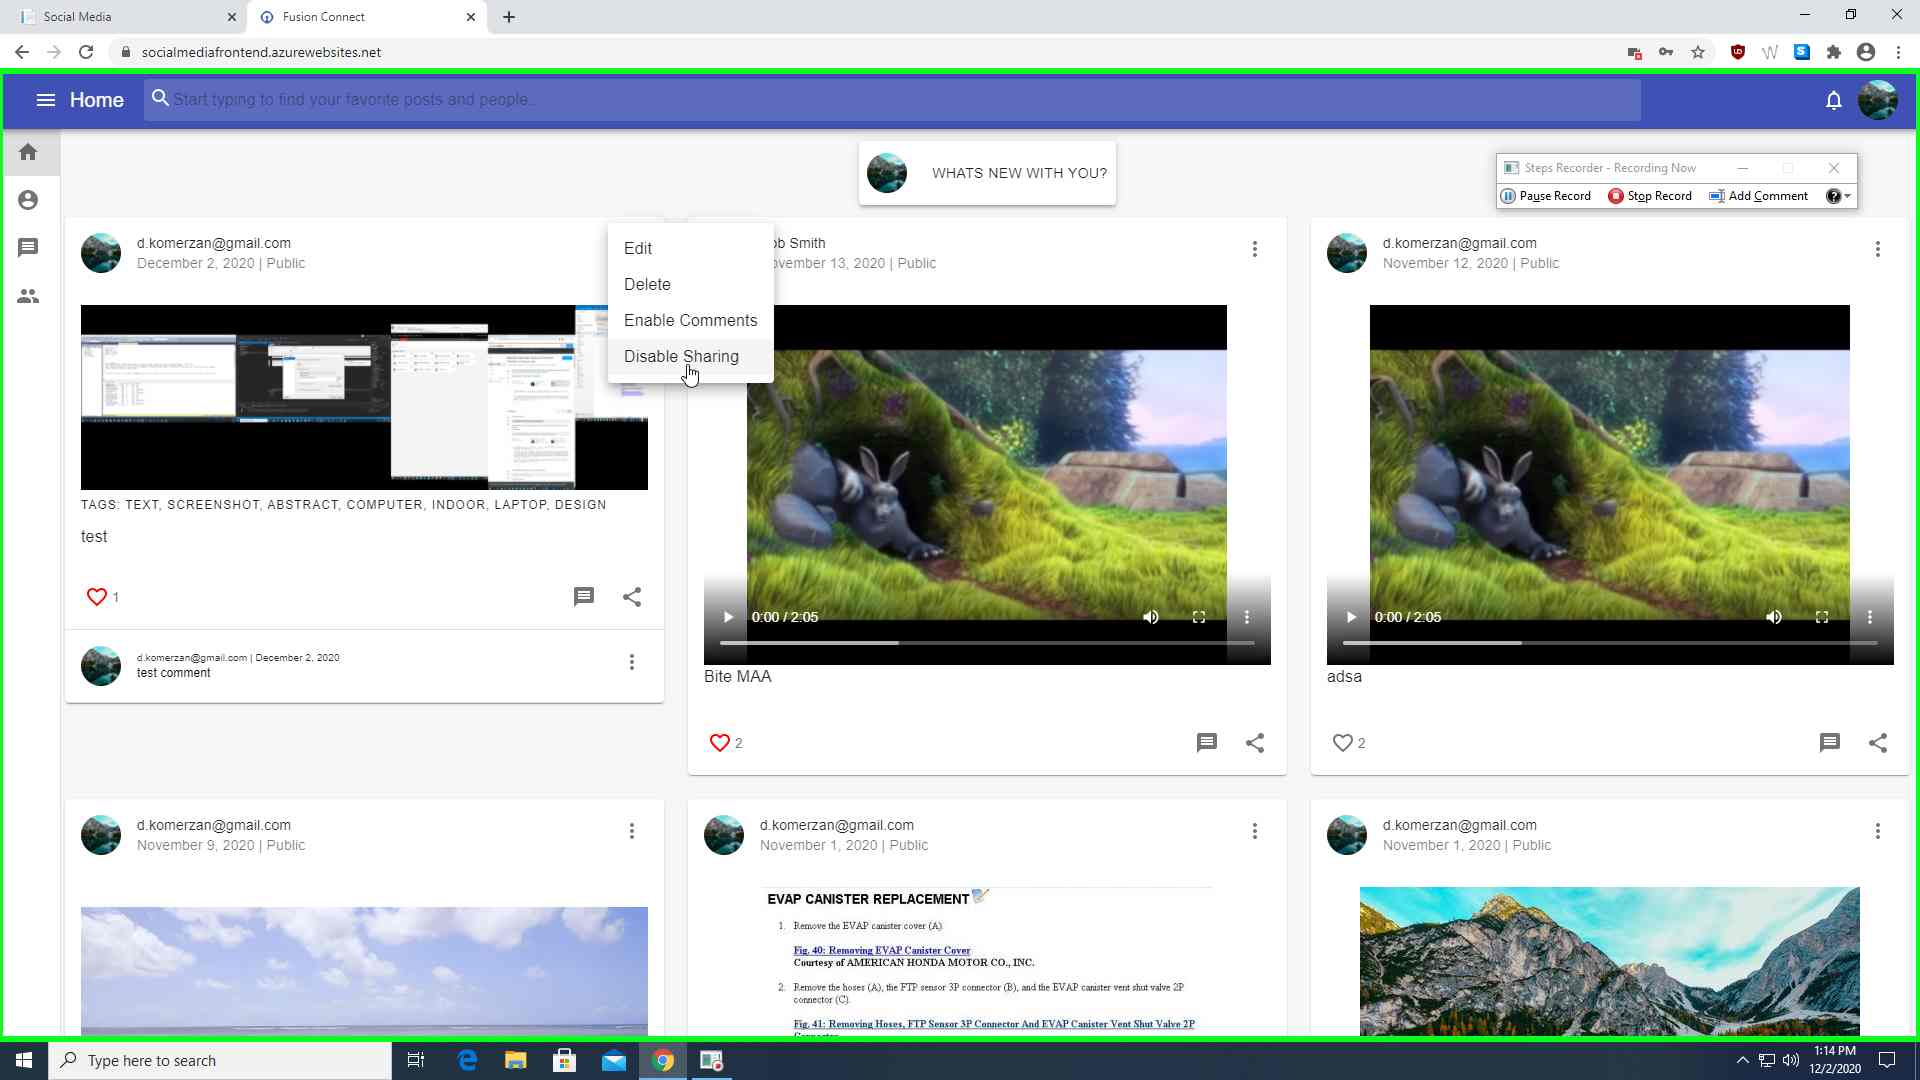This screenshot has height=1080, width=1920.
Task: Select Delete from the post menu
Action: point(690,285)
